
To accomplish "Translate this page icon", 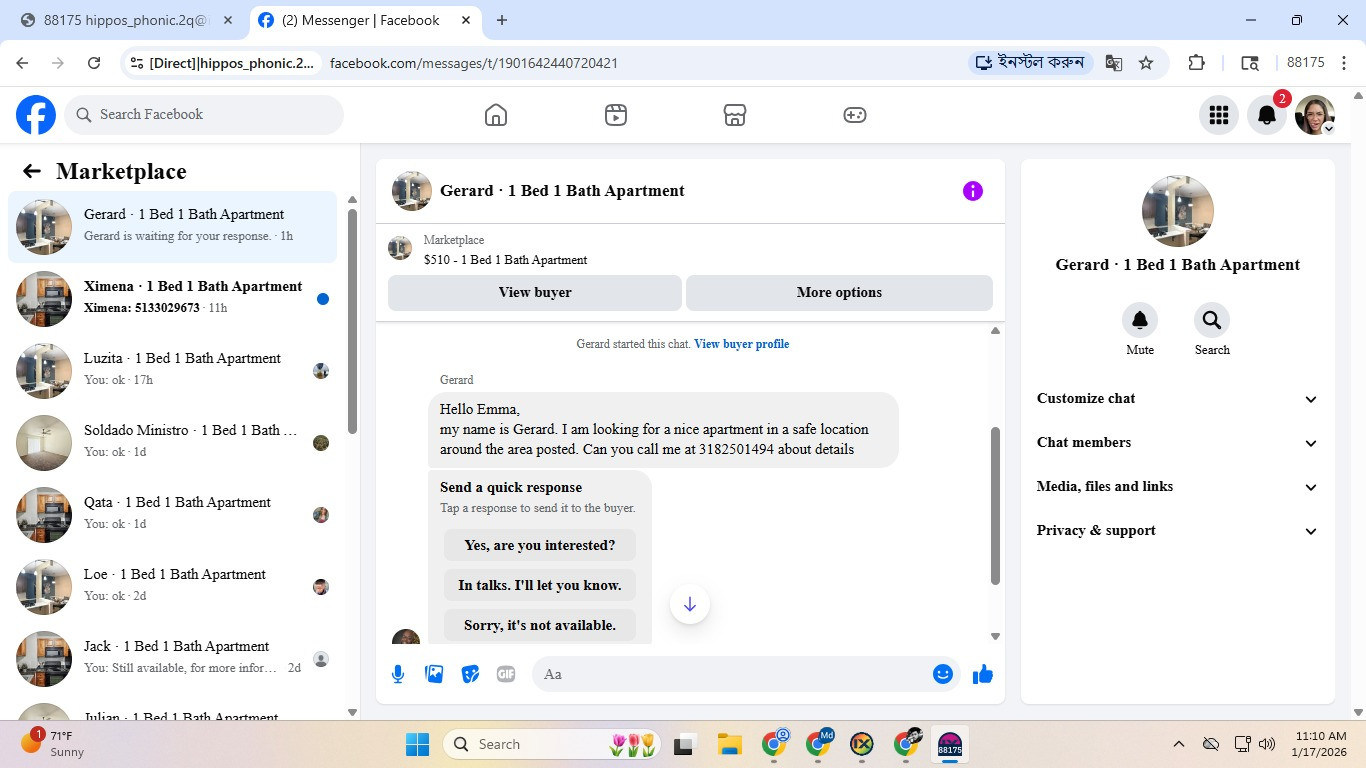I will (1114, 63).
